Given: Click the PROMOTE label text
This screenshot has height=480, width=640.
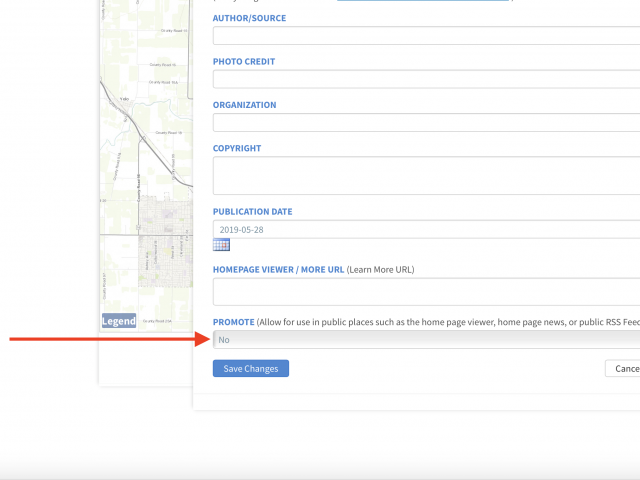Looking at the screenshot, I should click(x=233, y=322).
